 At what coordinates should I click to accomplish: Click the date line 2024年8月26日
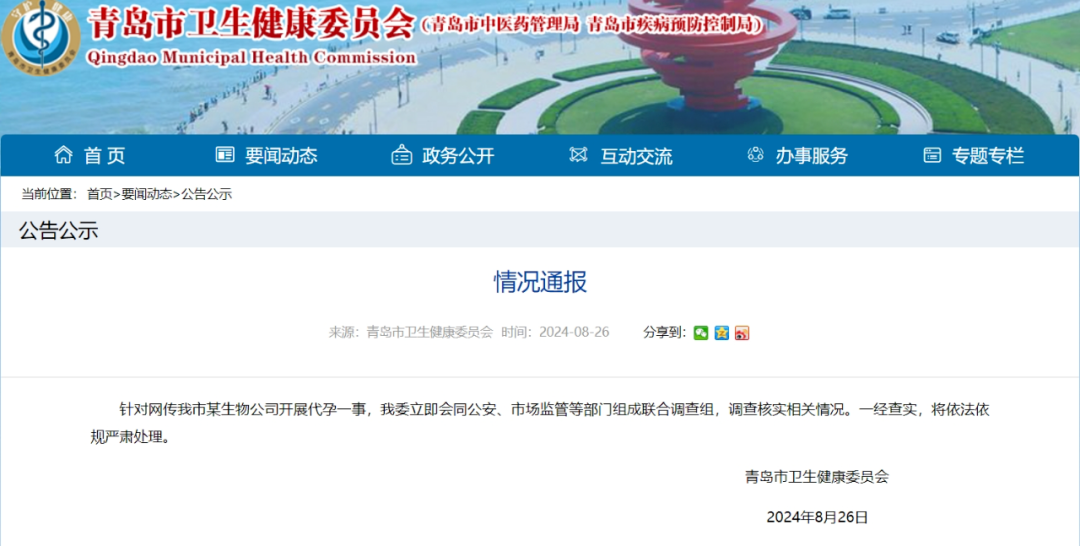(817, 517)
